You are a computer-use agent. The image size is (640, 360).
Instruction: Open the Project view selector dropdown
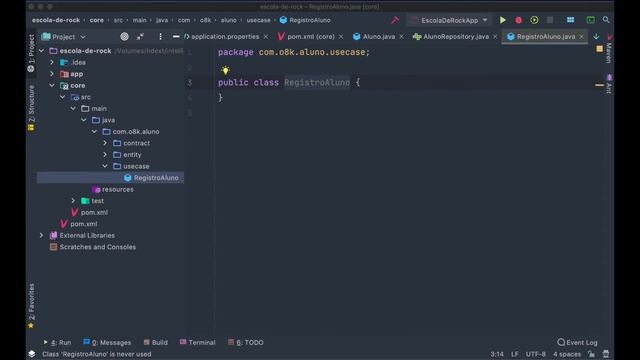64,37
